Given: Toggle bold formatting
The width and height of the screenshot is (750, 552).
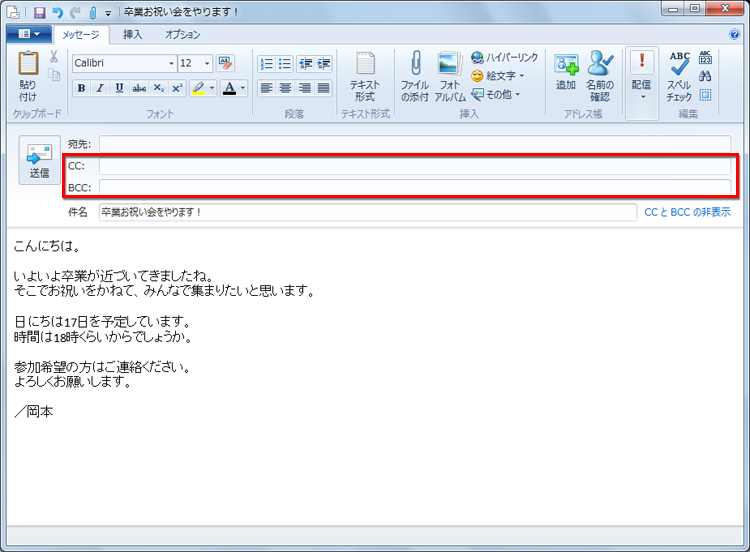Looking at the screenshot, I should (81, 88).
